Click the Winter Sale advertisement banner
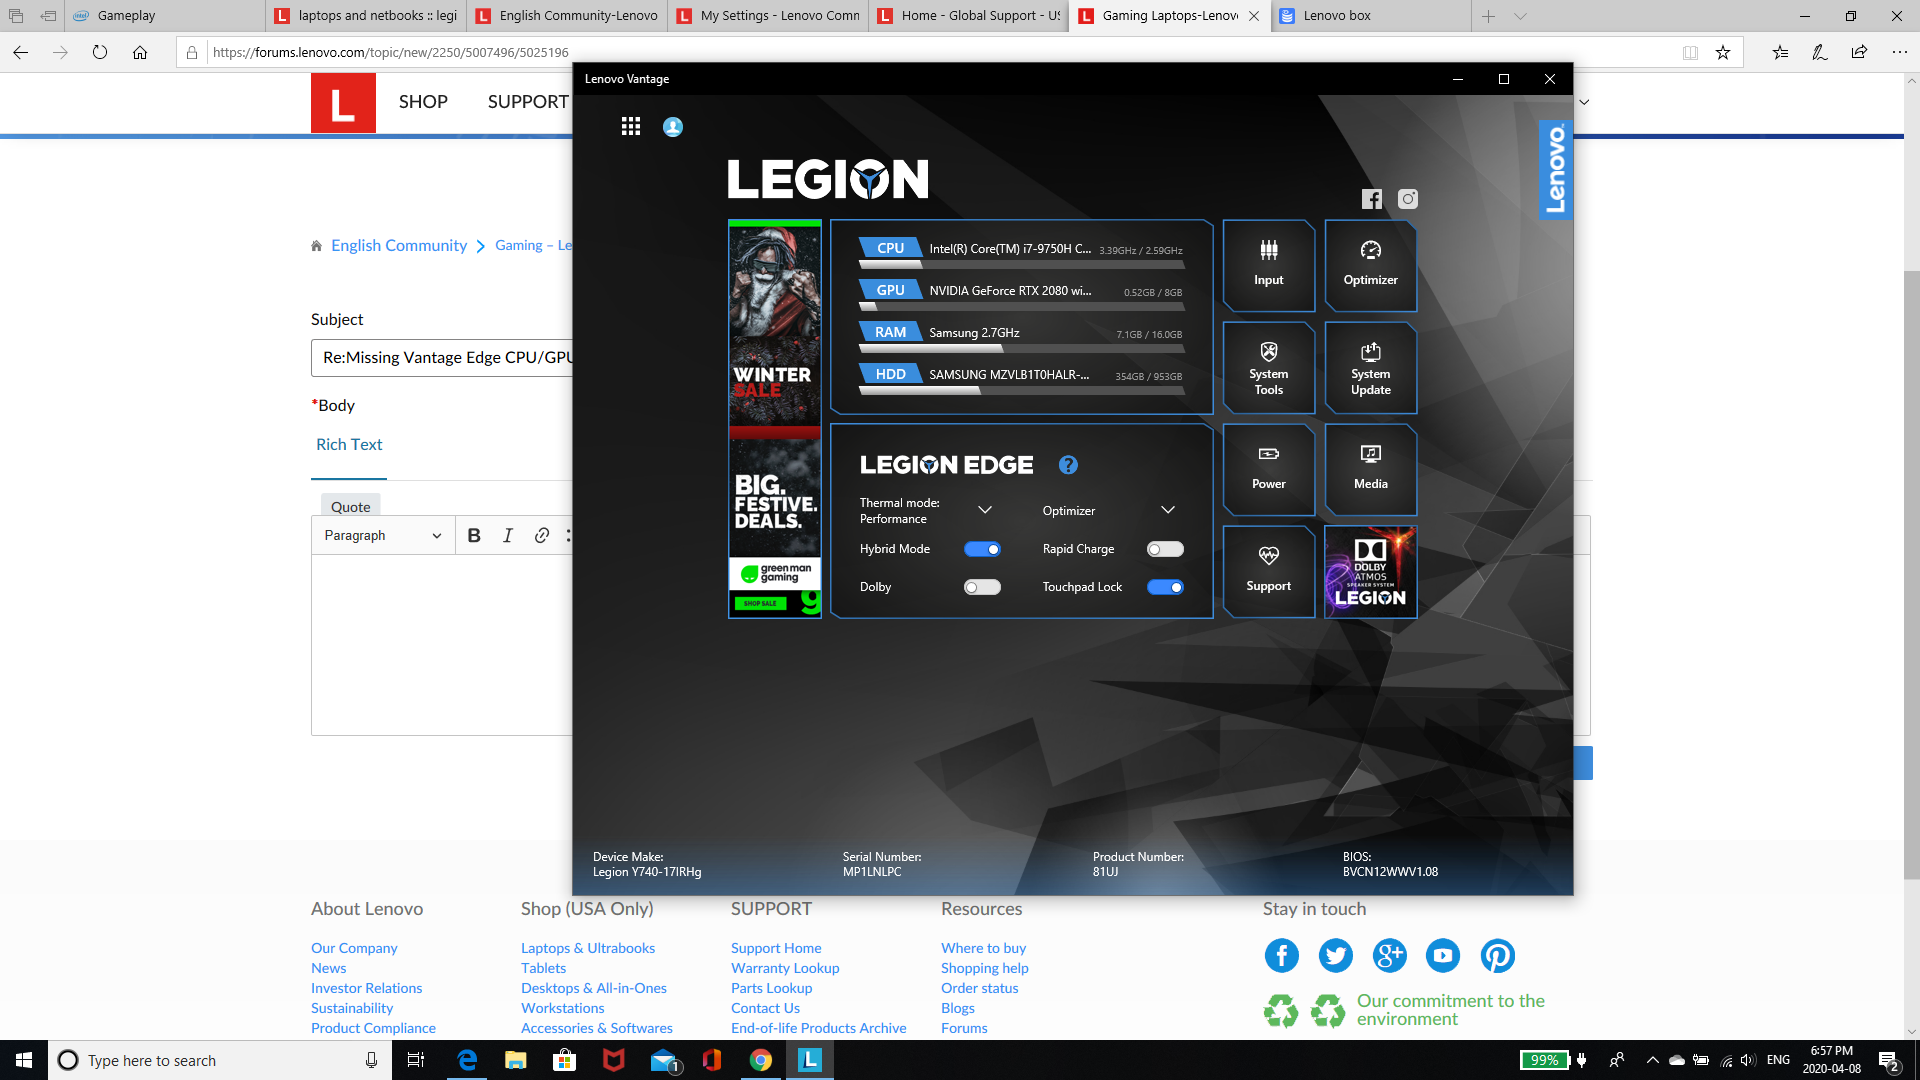 (x=775, y=419)
